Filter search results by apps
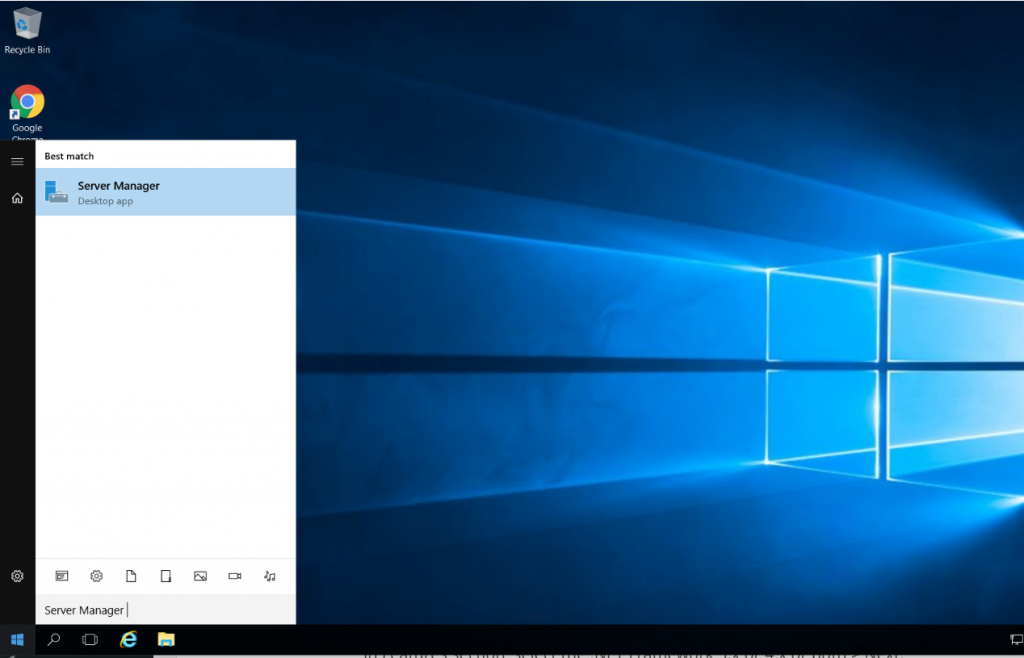The image size is (1024, 658). [x=62, y=576]
